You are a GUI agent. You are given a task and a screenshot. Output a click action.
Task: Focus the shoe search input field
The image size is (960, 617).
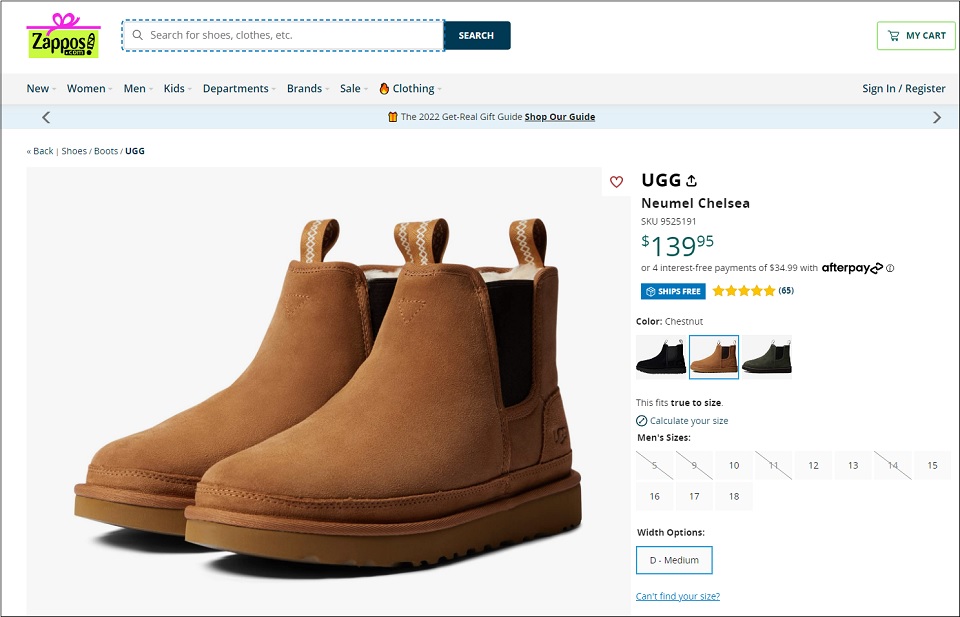tap(283, 35)
